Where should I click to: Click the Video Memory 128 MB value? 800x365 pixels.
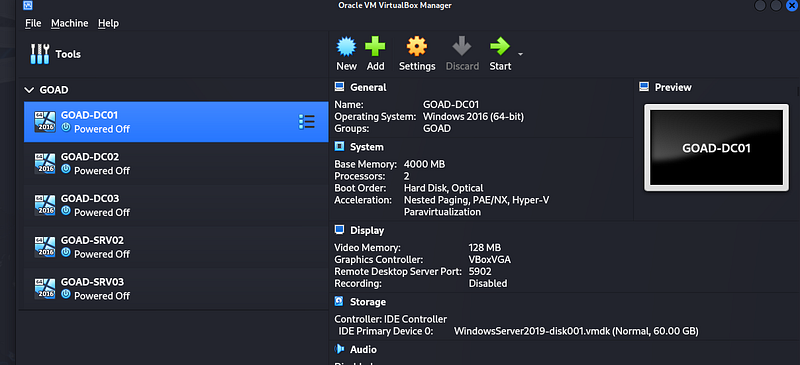[485, 248]
